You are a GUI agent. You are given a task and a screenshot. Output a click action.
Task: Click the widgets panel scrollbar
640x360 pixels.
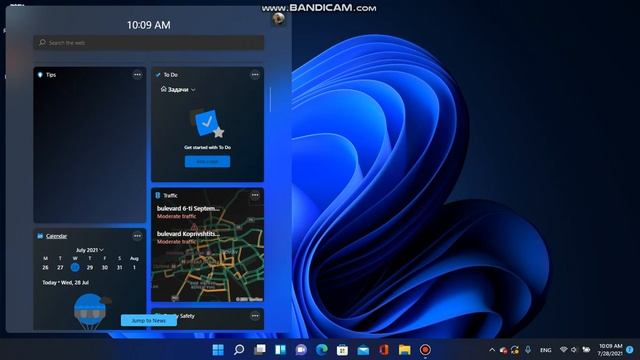tap(270, 99)
